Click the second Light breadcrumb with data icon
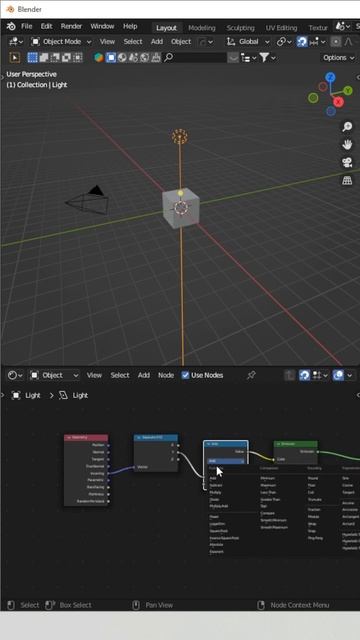360x640 pixels. coord(73,396)
